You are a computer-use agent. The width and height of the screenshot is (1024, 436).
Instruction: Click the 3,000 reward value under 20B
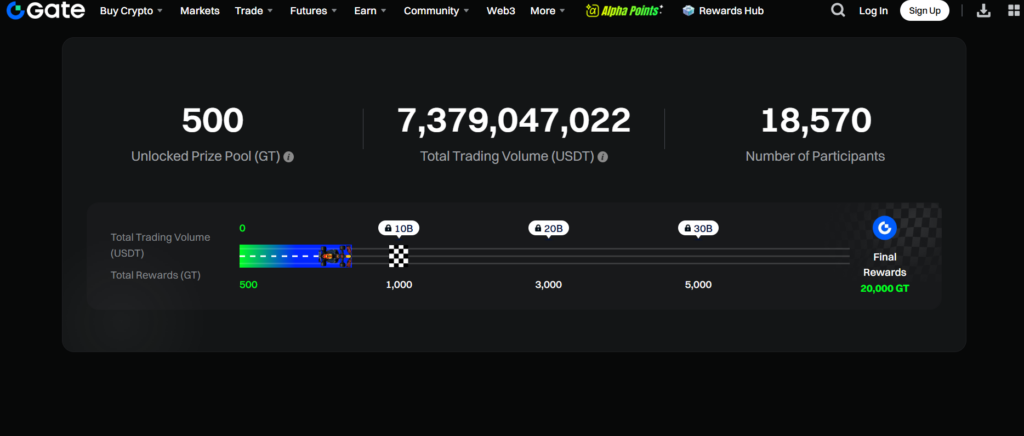tap(549, 285)
